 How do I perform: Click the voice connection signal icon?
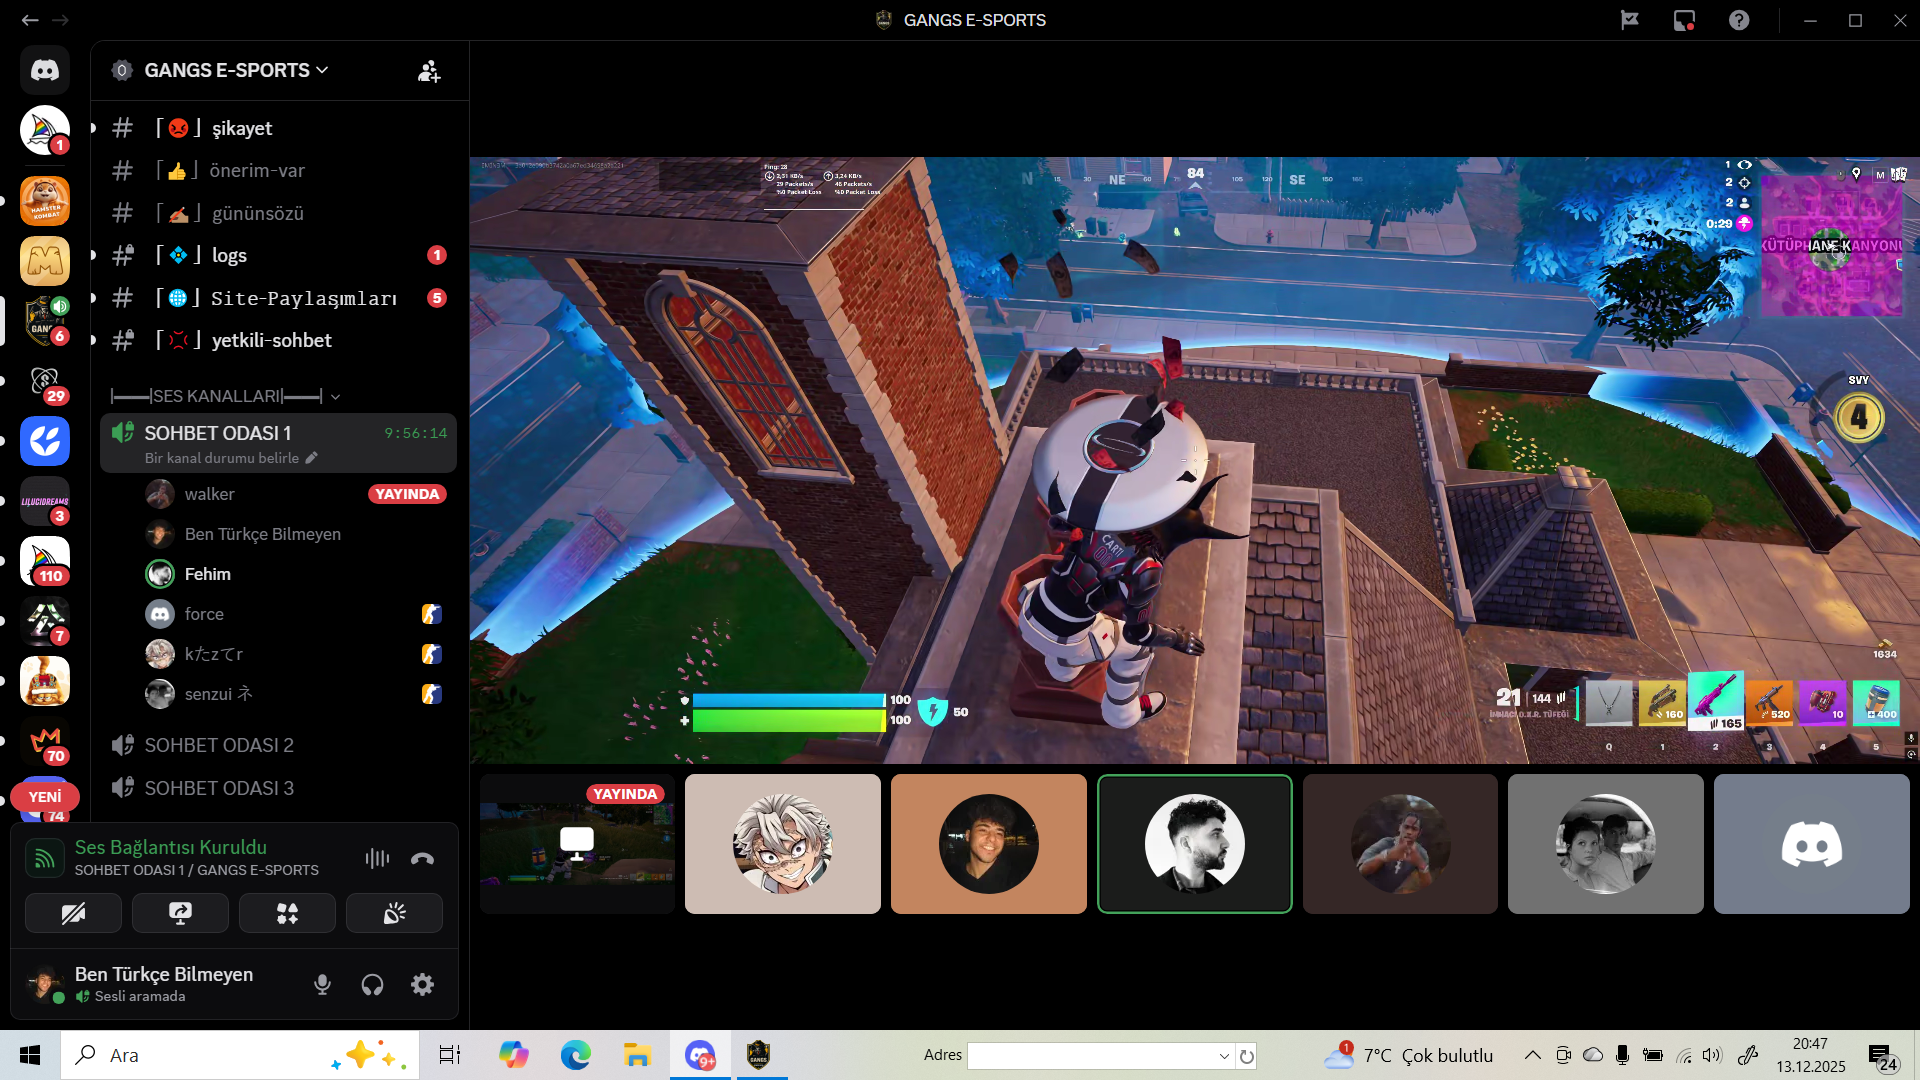tap(45, 858)
